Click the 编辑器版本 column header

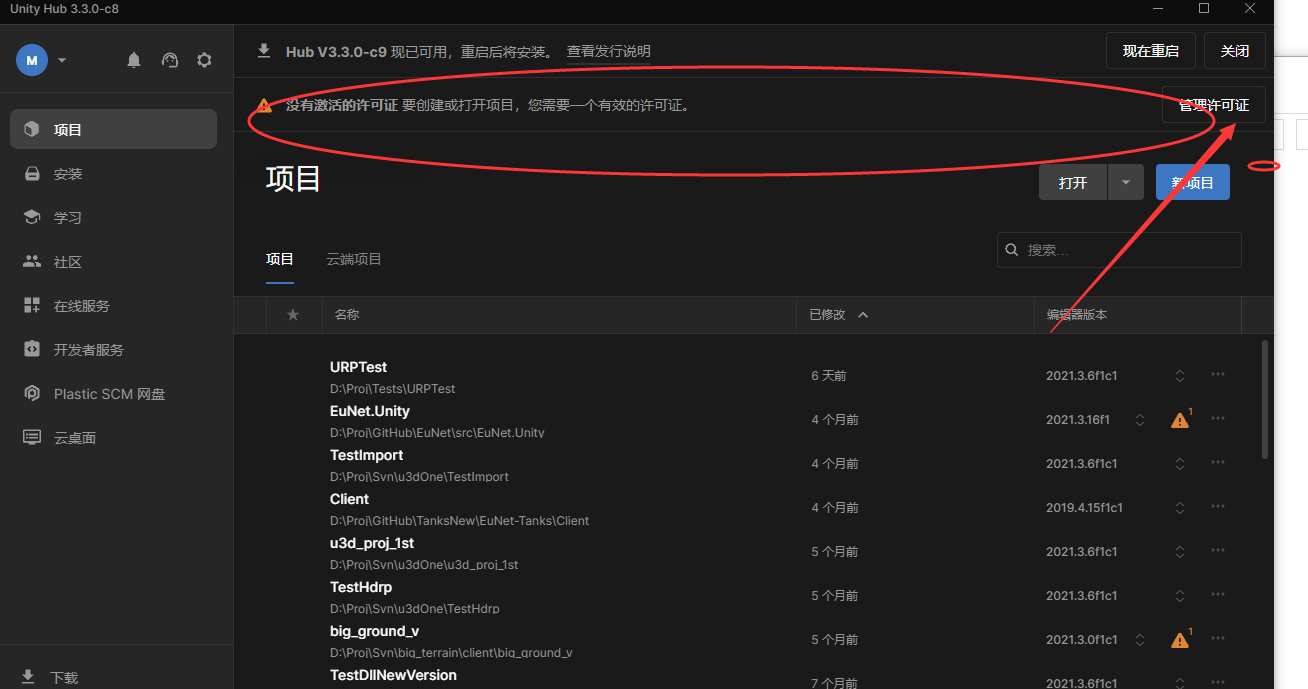tap(1077, 314)
